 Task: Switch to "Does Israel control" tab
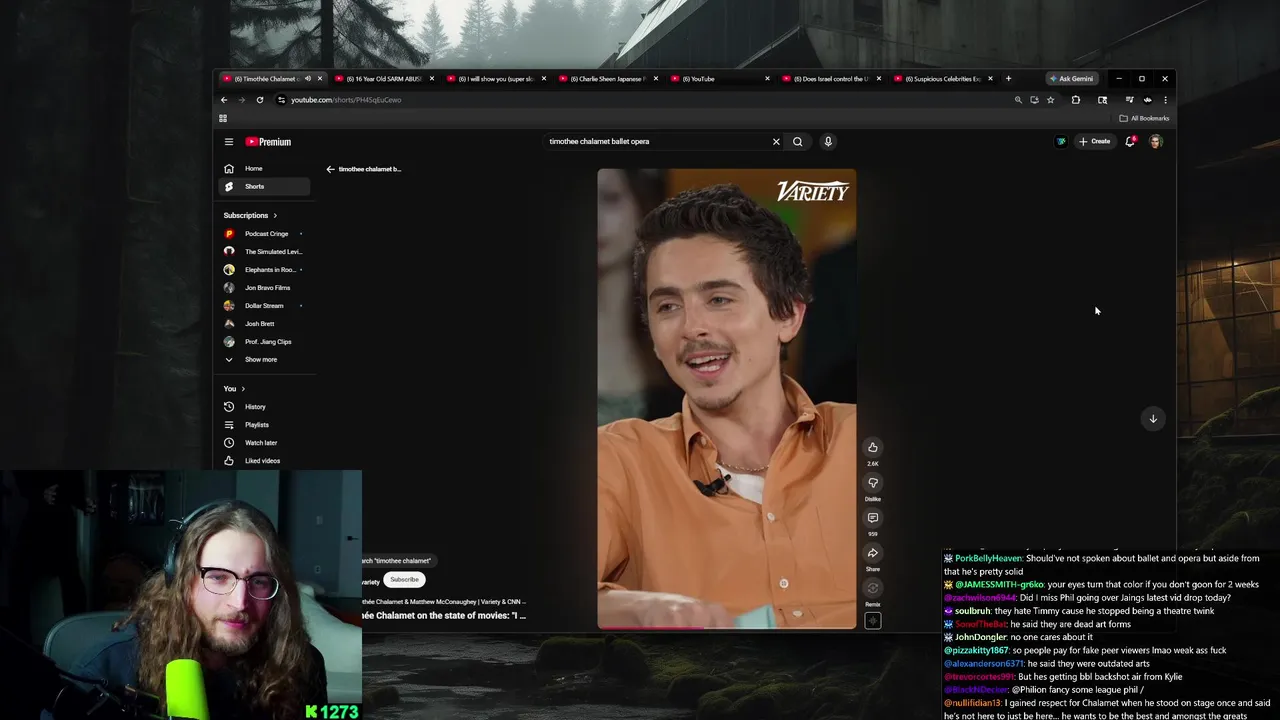coord(832,79)
